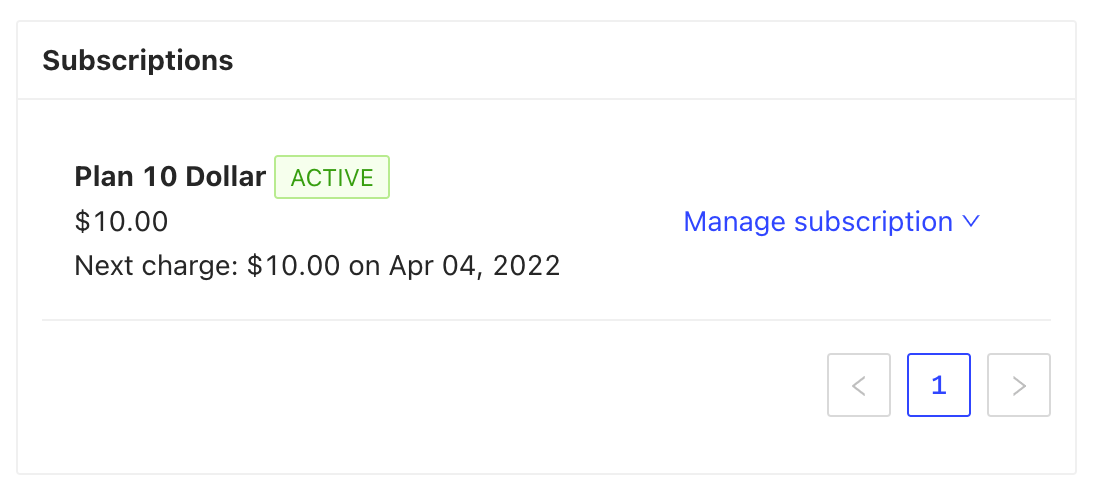Click the Plan 10 Dollar title
This screenshot has width=1096, height=492.
[x=170, y=177]
